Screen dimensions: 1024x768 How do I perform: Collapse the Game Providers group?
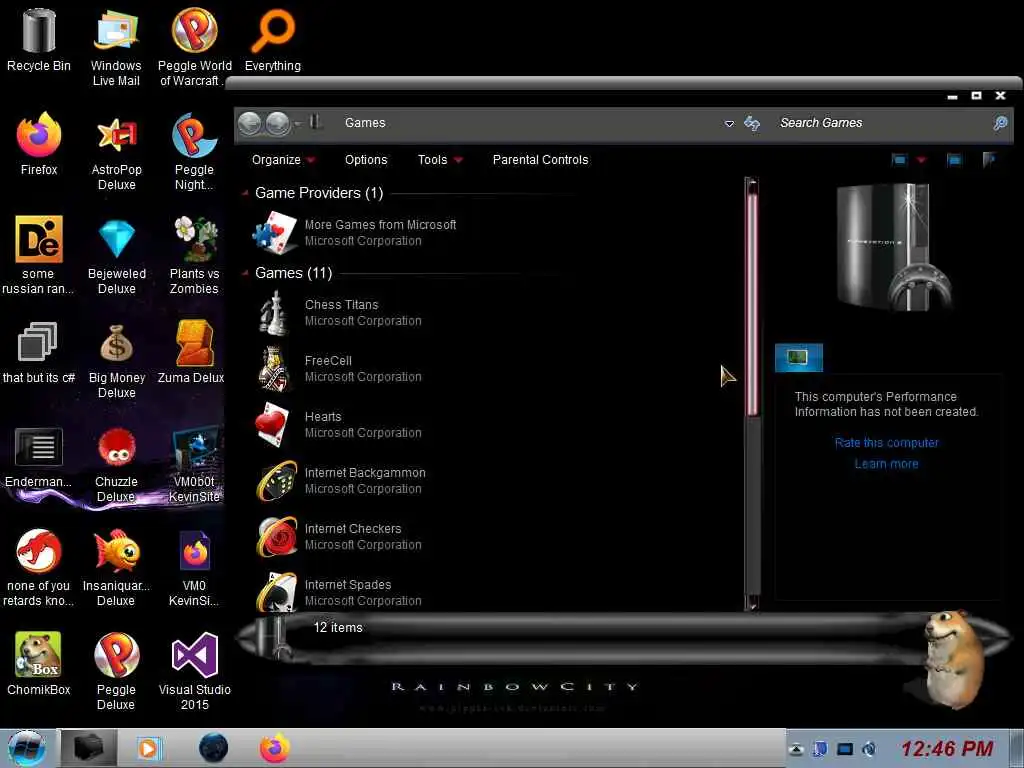tap(246, 193)
